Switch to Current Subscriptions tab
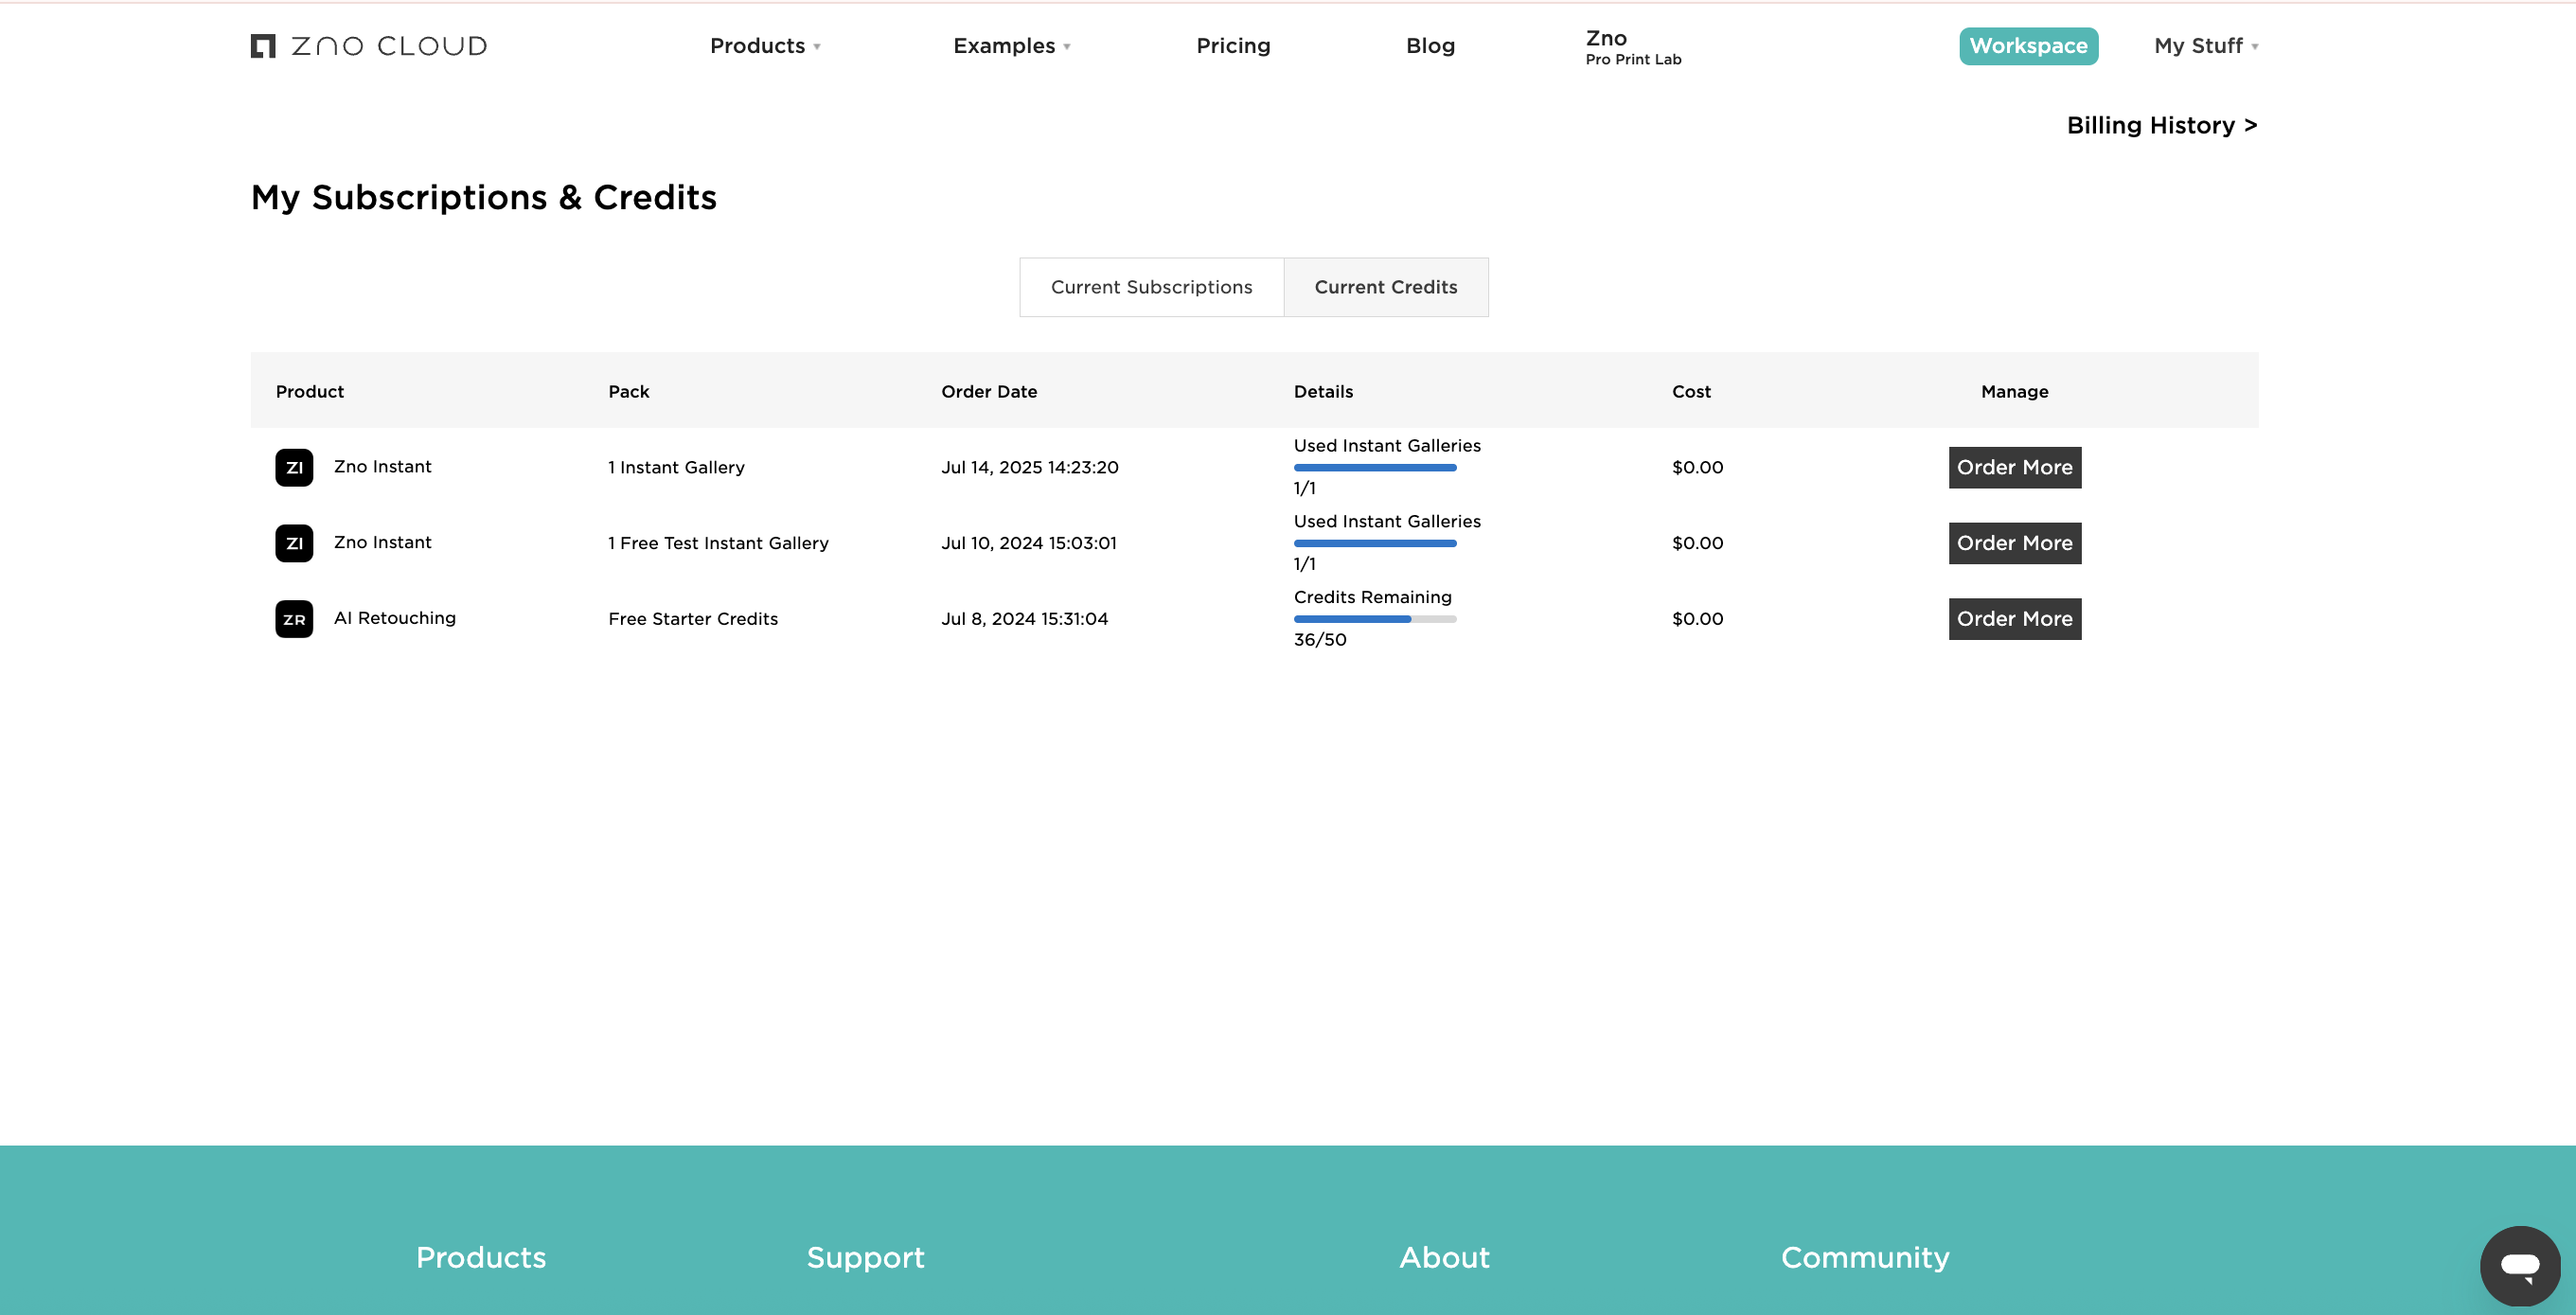2576x1315 pixels. [1151, 287]
